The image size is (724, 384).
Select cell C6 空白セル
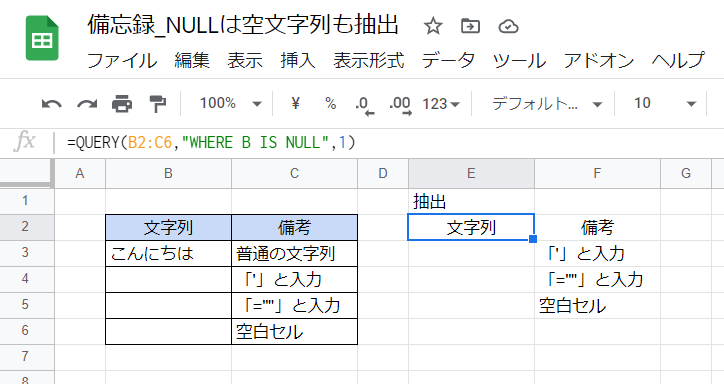pyautogui.click(x=294, y=331)
